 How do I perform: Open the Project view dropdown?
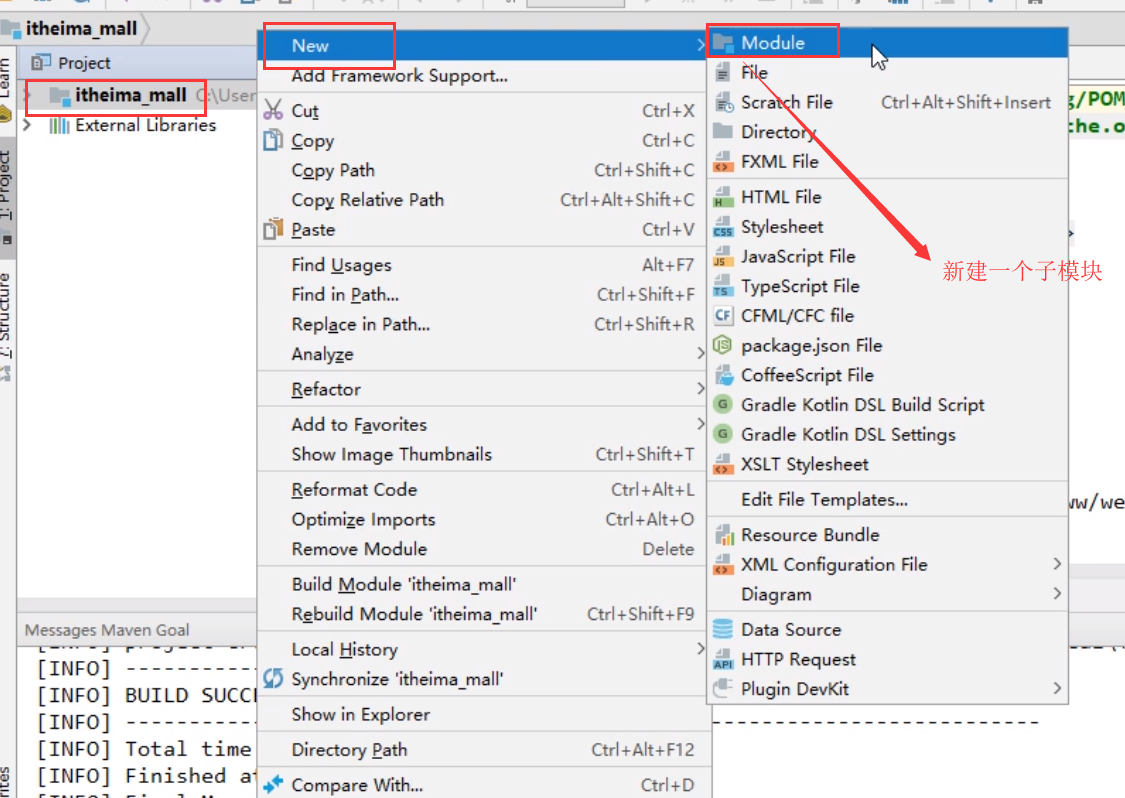click(70, 62)
